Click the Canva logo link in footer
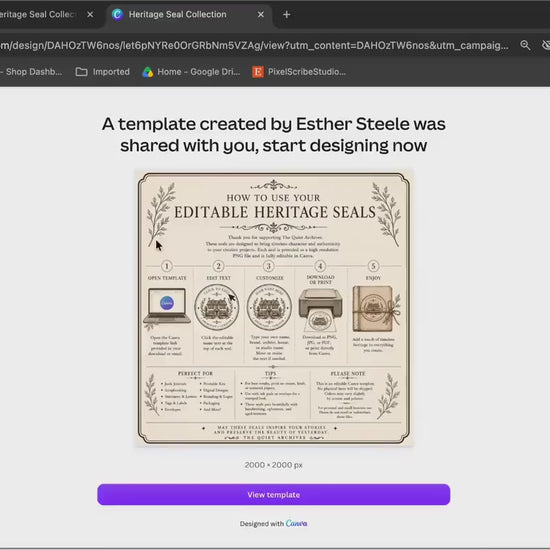Image resolution: width=550 pixels, height=550 pixels. [x=296, y=523]
